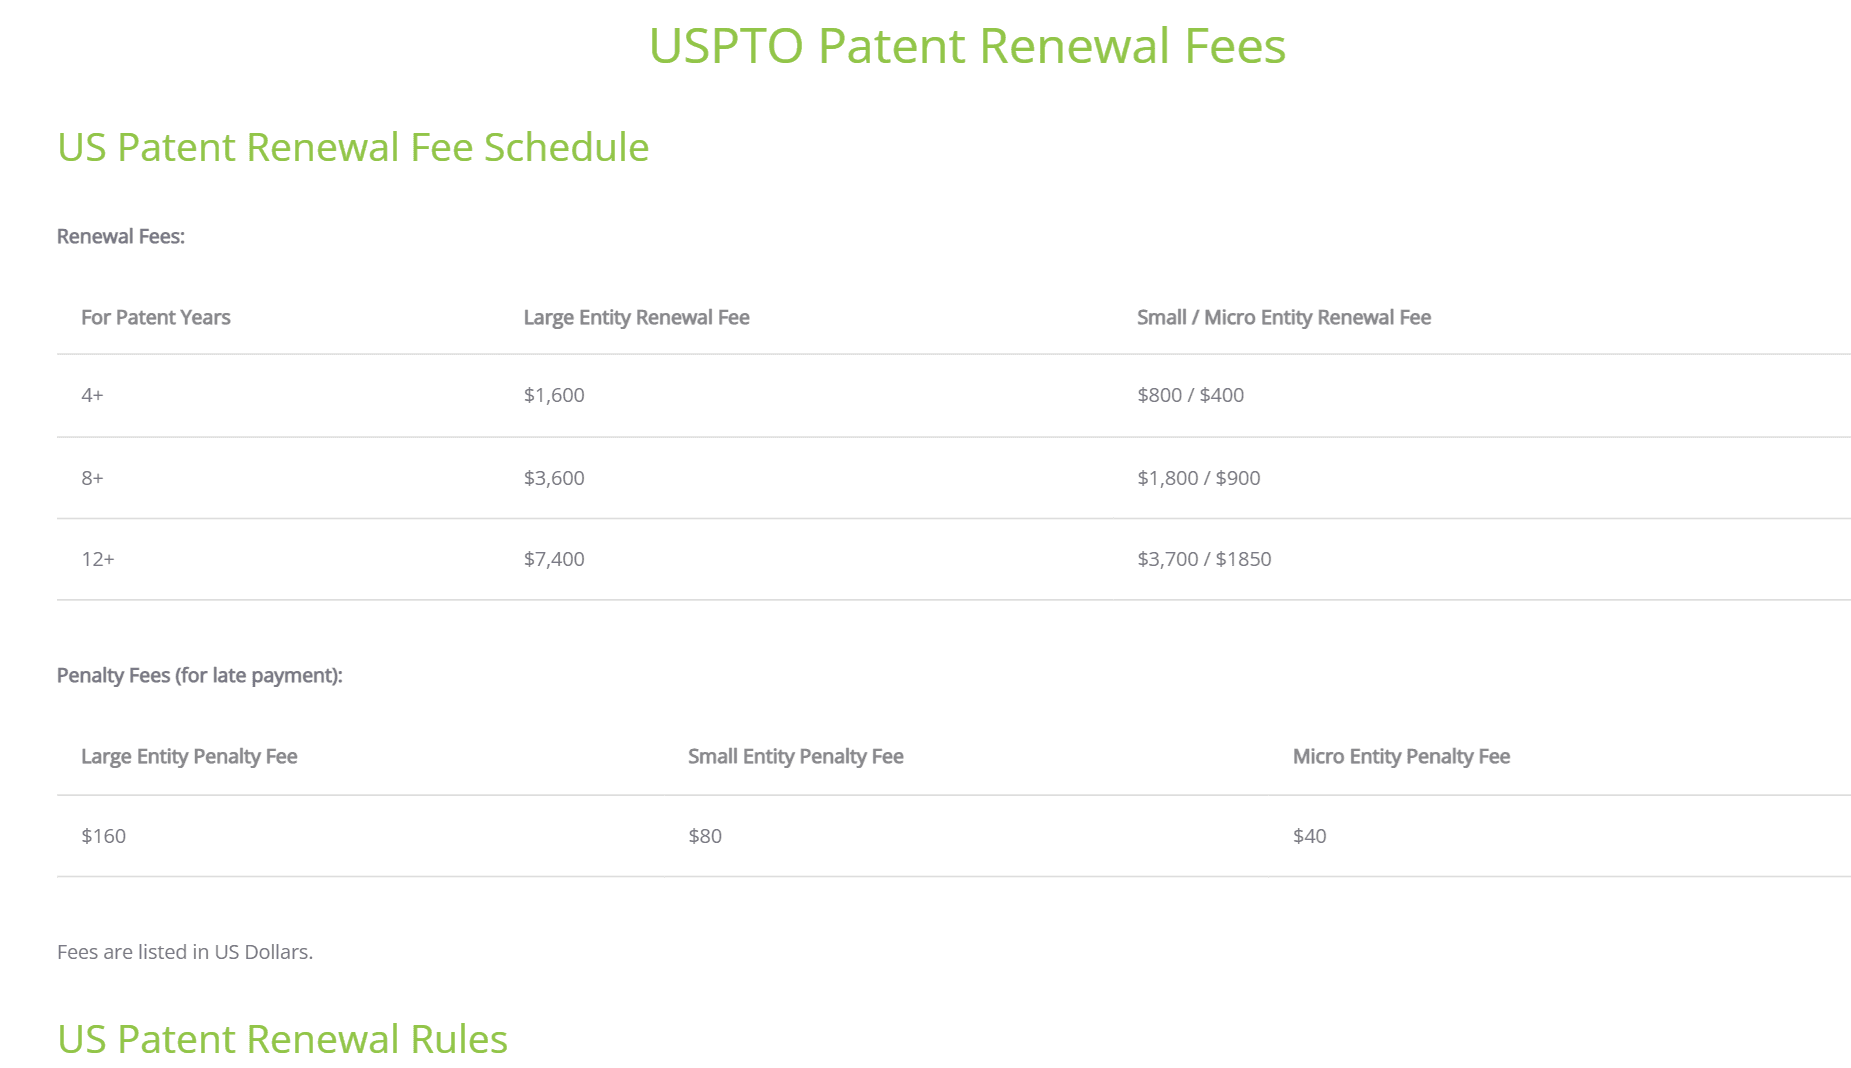Click the $3,600 renewal fee value
The width and height of the screenshot is (1851, 1068).
coord(554,478)
